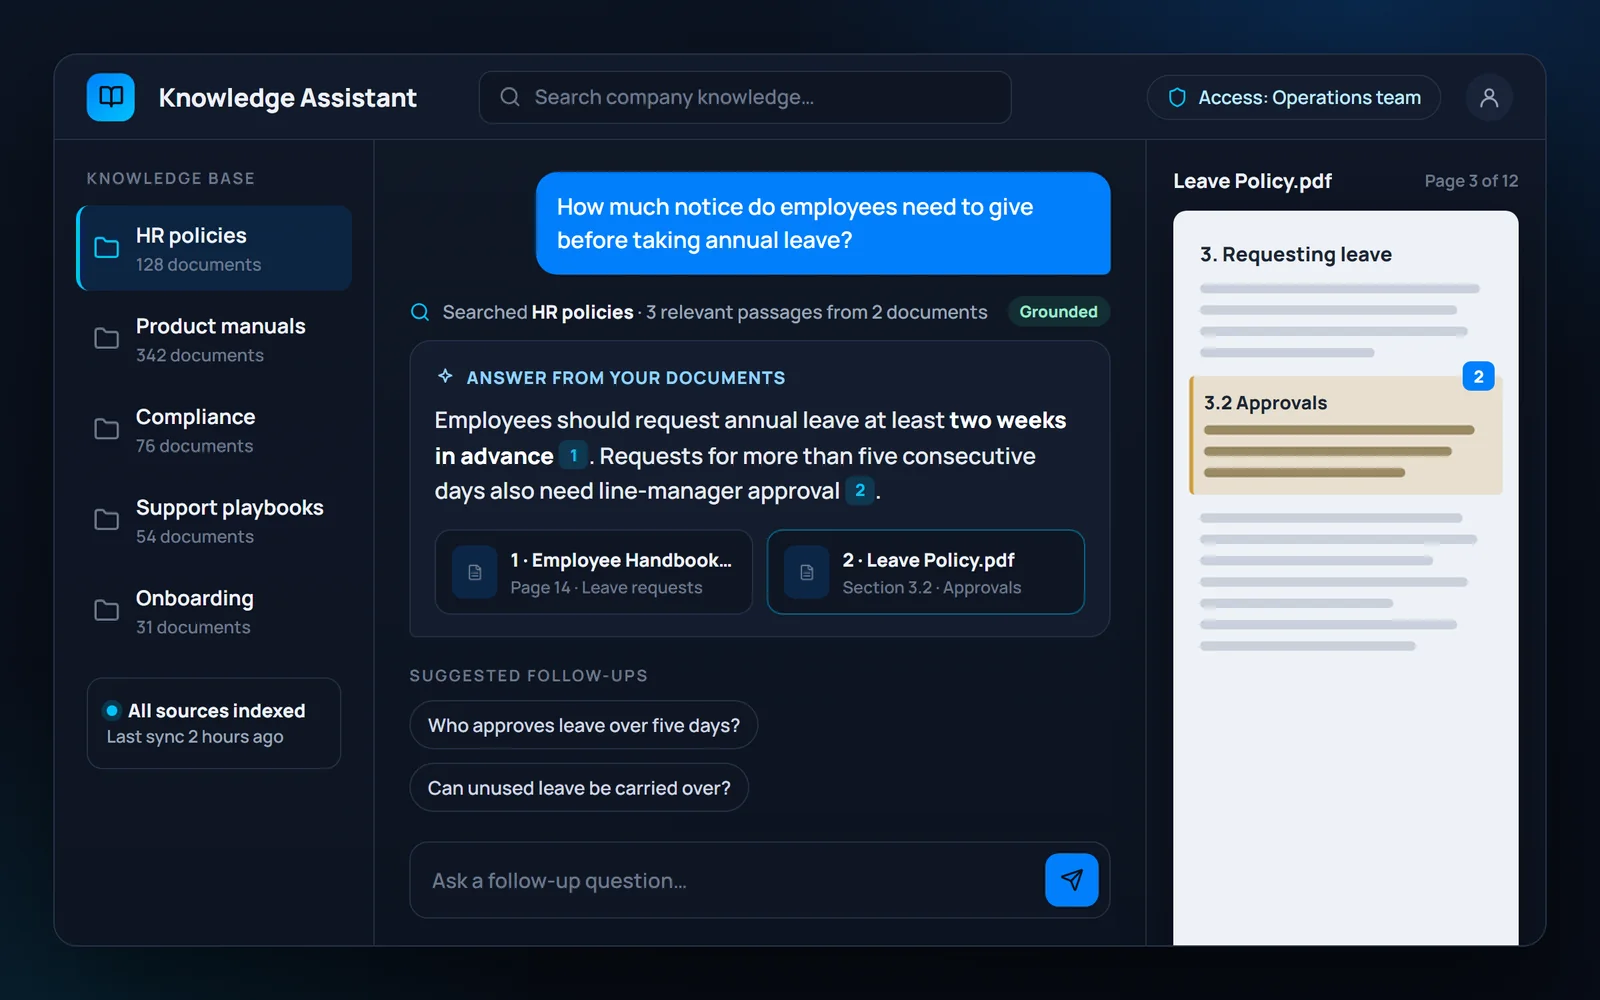
Task: Click the "Last sync 2 hours ago" text
Action: [x=195, y=737]
